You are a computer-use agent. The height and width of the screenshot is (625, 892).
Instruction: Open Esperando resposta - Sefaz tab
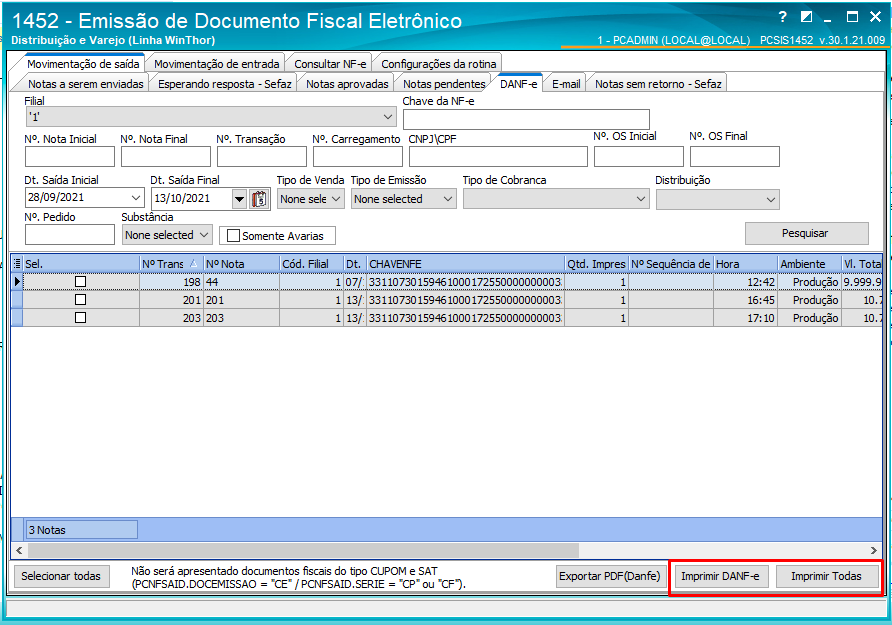pos(224,84)
